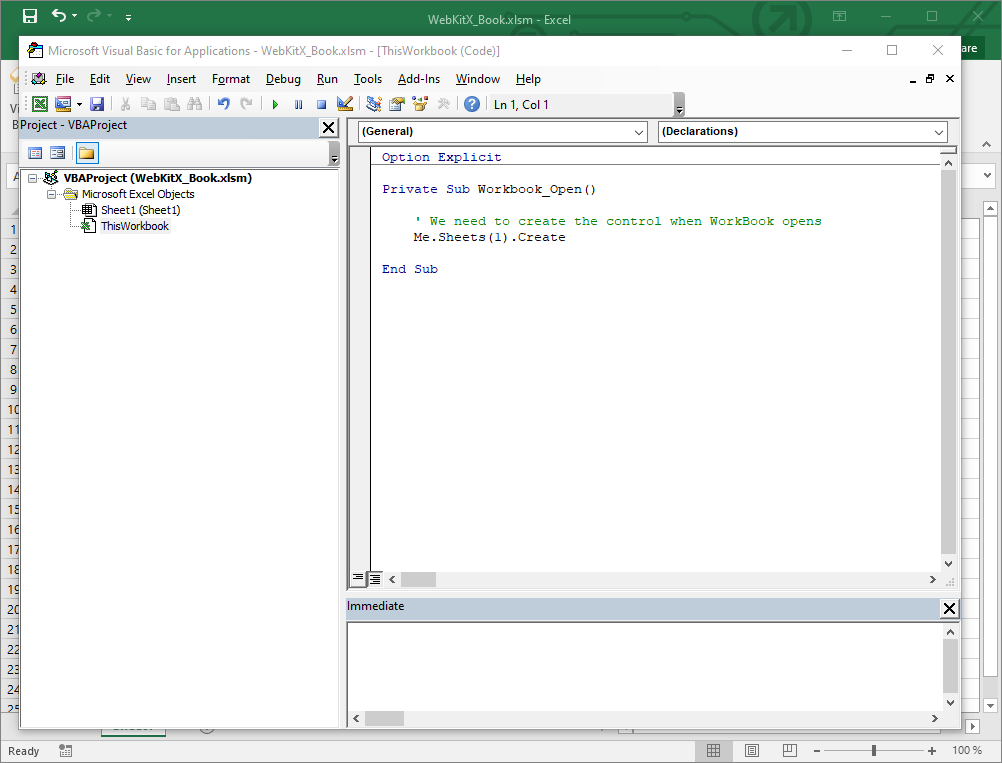This screenshot has width=1002, height=763.
Task: Open the Tools menu
Action: tap(367, 79)
